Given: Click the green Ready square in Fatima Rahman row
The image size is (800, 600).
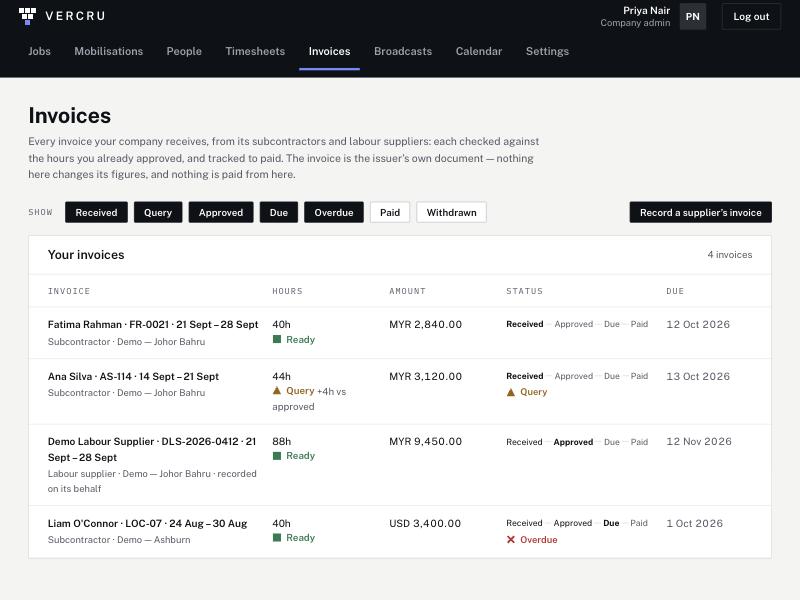Looking at the screenshot, I should [277, 339].
